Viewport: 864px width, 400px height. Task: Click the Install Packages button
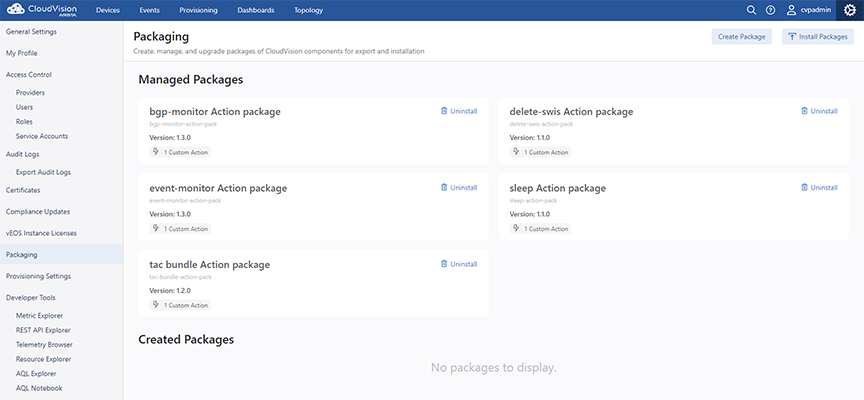[x=818, y=37]
